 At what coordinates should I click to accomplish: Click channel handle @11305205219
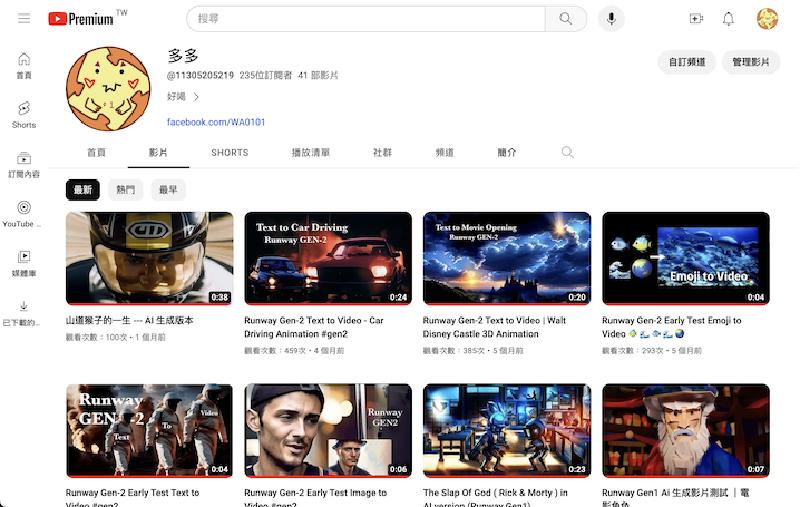(x=200, y=75)
